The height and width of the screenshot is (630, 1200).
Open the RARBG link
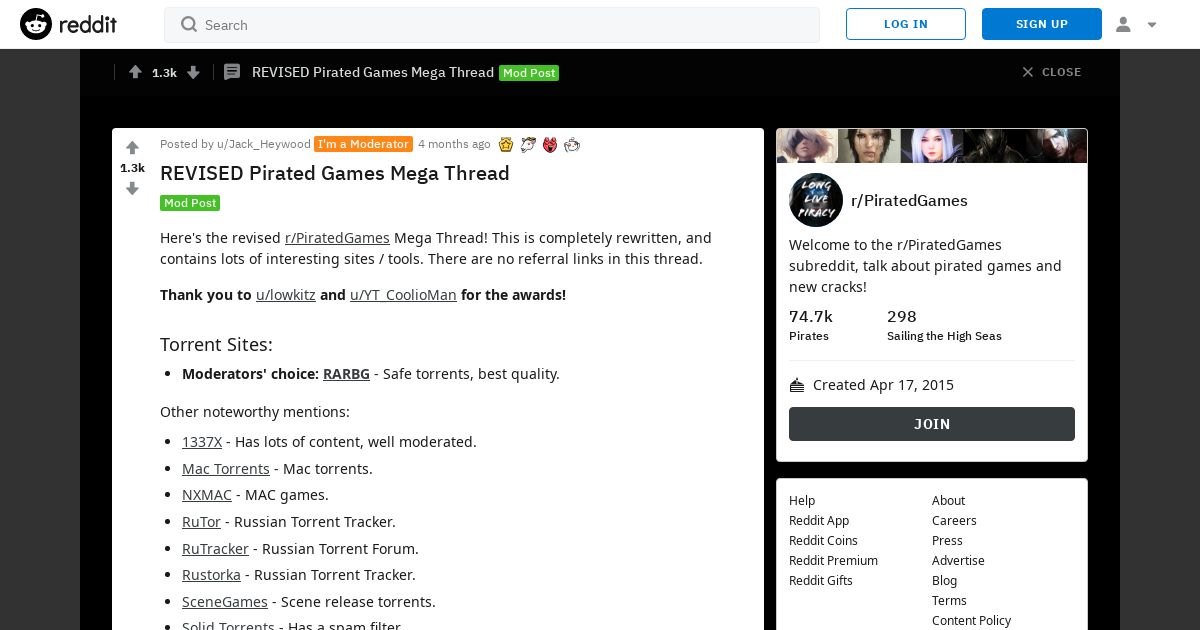pos(346,374)
